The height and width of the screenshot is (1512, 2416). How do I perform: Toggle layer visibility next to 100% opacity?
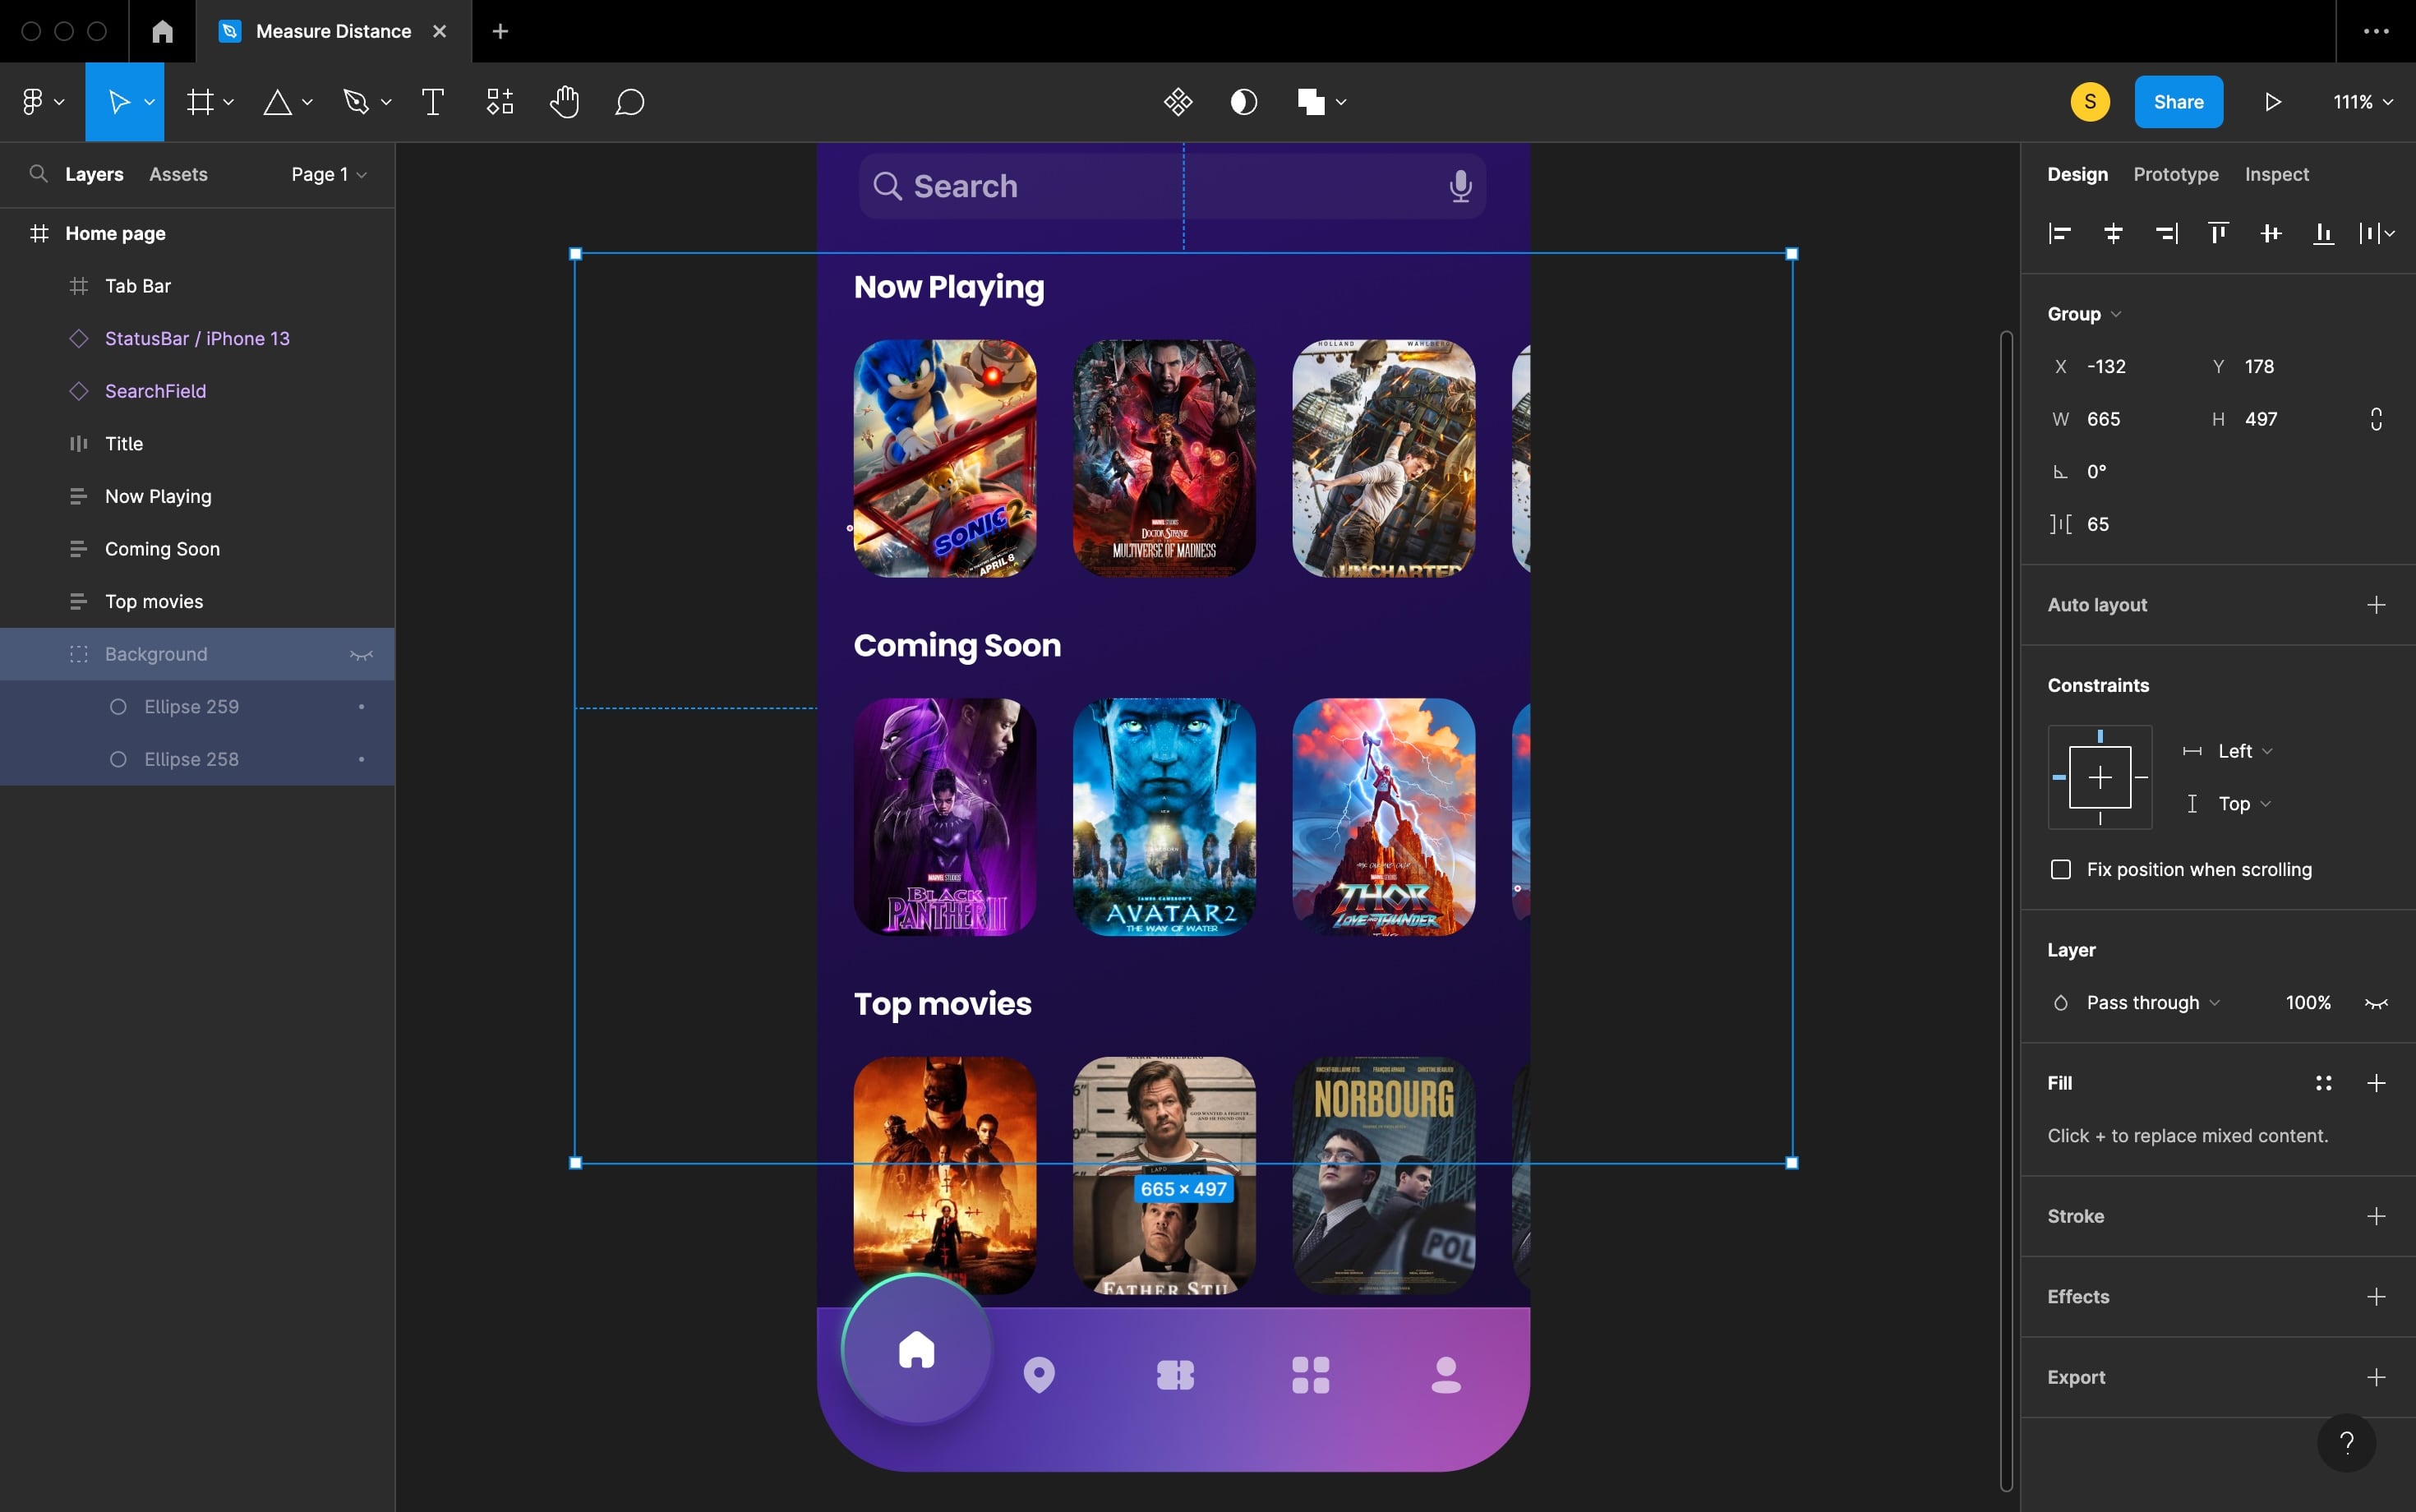pyautogui.click(x=2376, y=1003)
